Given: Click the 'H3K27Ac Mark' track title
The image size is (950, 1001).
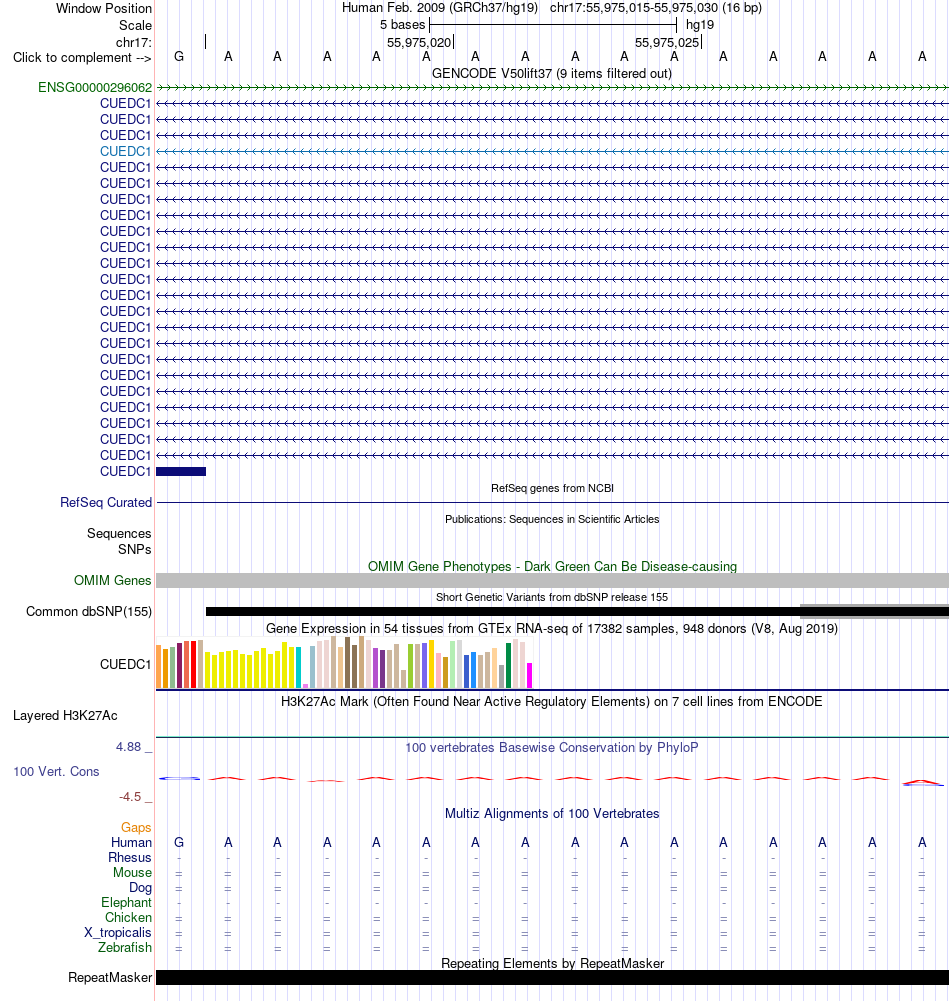Looking at the screenshot, I should (552, 702).
